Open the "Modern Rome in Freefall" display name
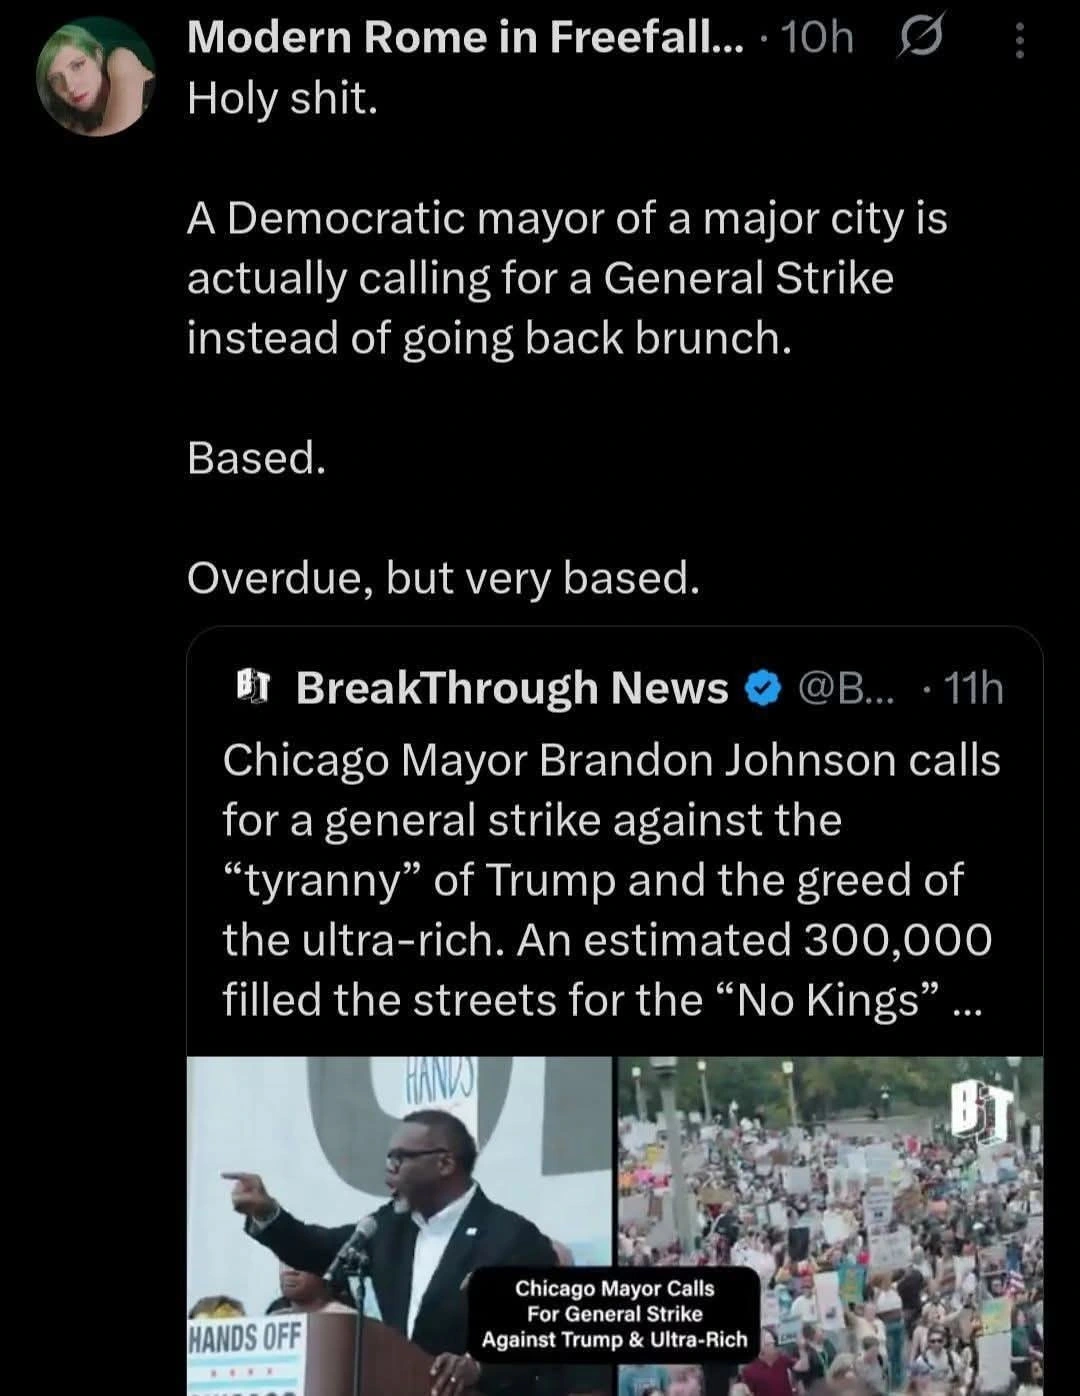The width and height of the screenshot is (1080, 1396). pyautogui.click(x=465, y=38)
